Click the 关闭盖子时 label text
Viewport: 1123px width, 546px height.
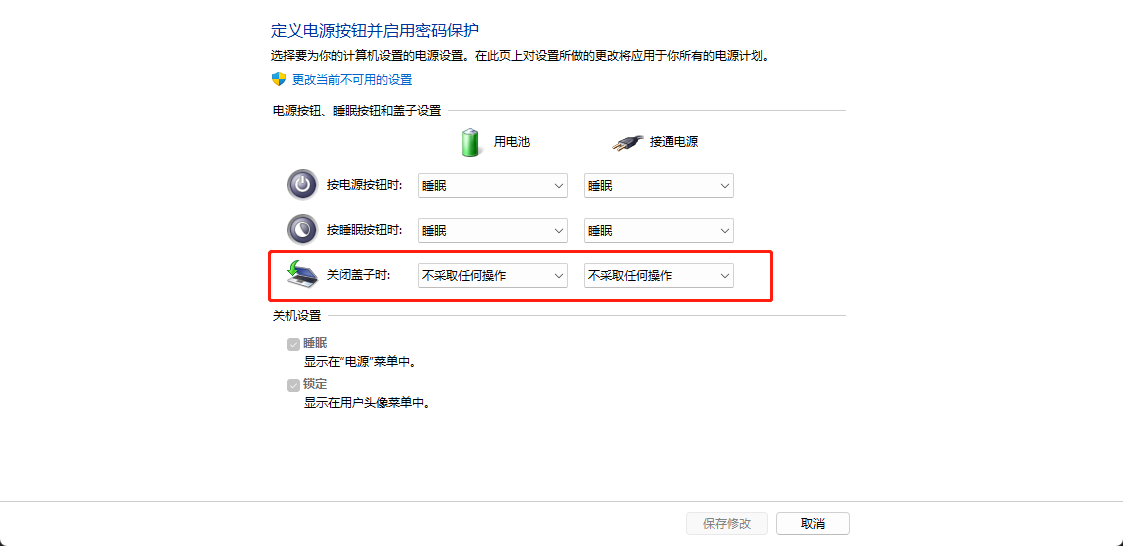pyautogui.click(x=359, y=275)
